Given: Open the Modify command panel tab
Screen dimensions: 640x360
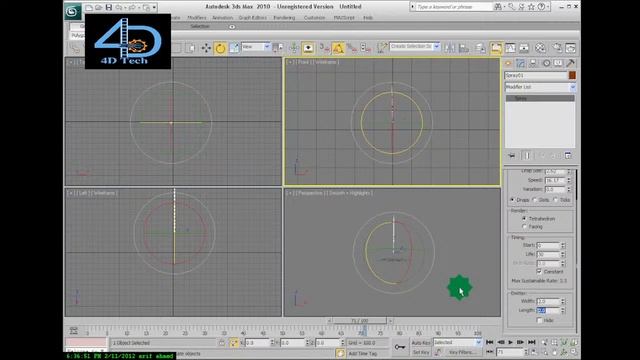Looking at the screenshot, I should [x=521, y=63].
